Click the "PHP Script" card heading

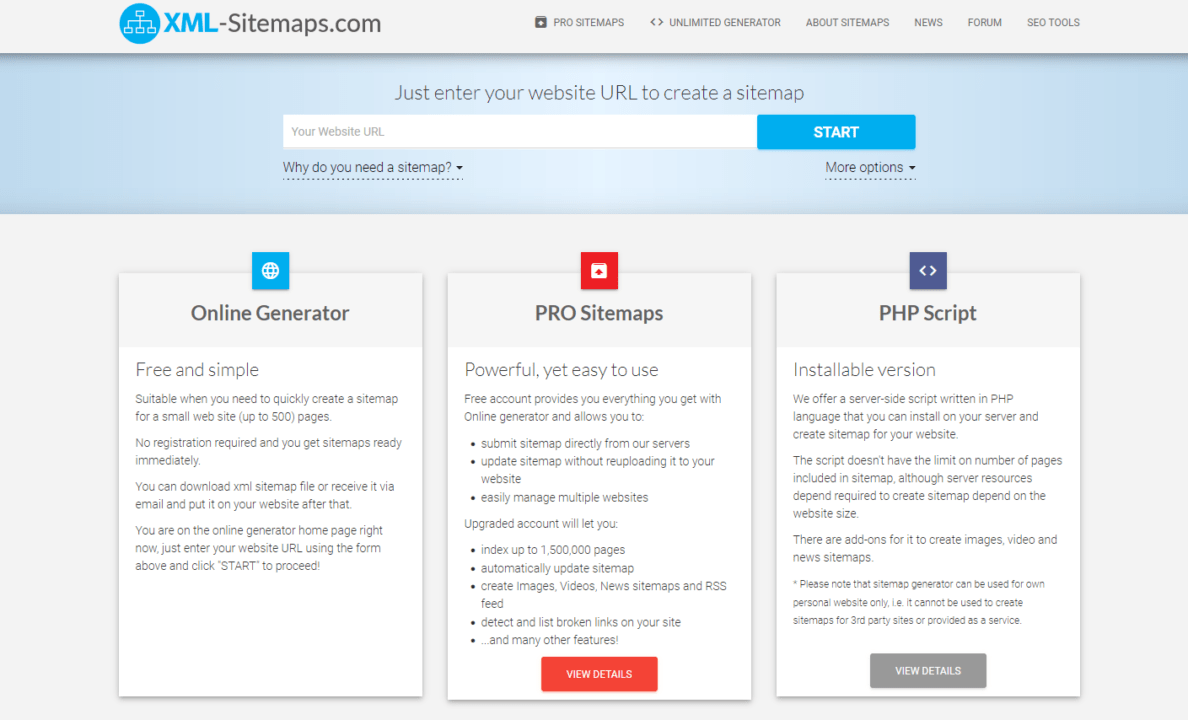tap(927, 313)
